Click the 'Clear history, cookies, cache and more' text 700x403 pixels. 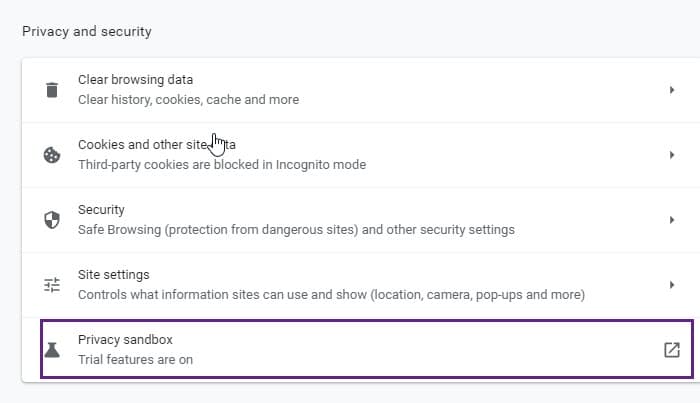[x=188, y=100]
